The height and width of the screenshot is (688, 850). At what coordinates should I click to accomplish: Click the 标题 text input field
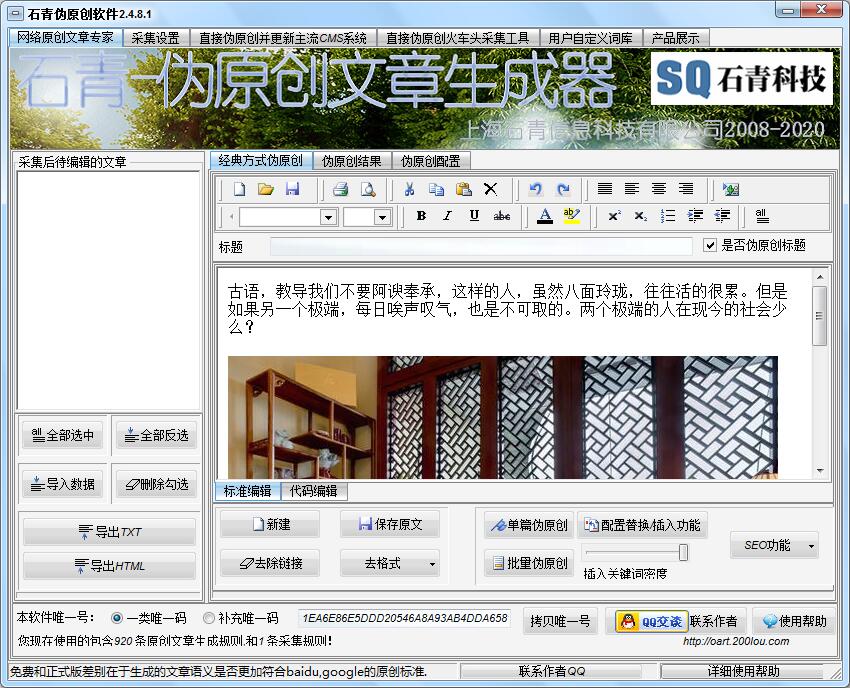tap(480, 246)
